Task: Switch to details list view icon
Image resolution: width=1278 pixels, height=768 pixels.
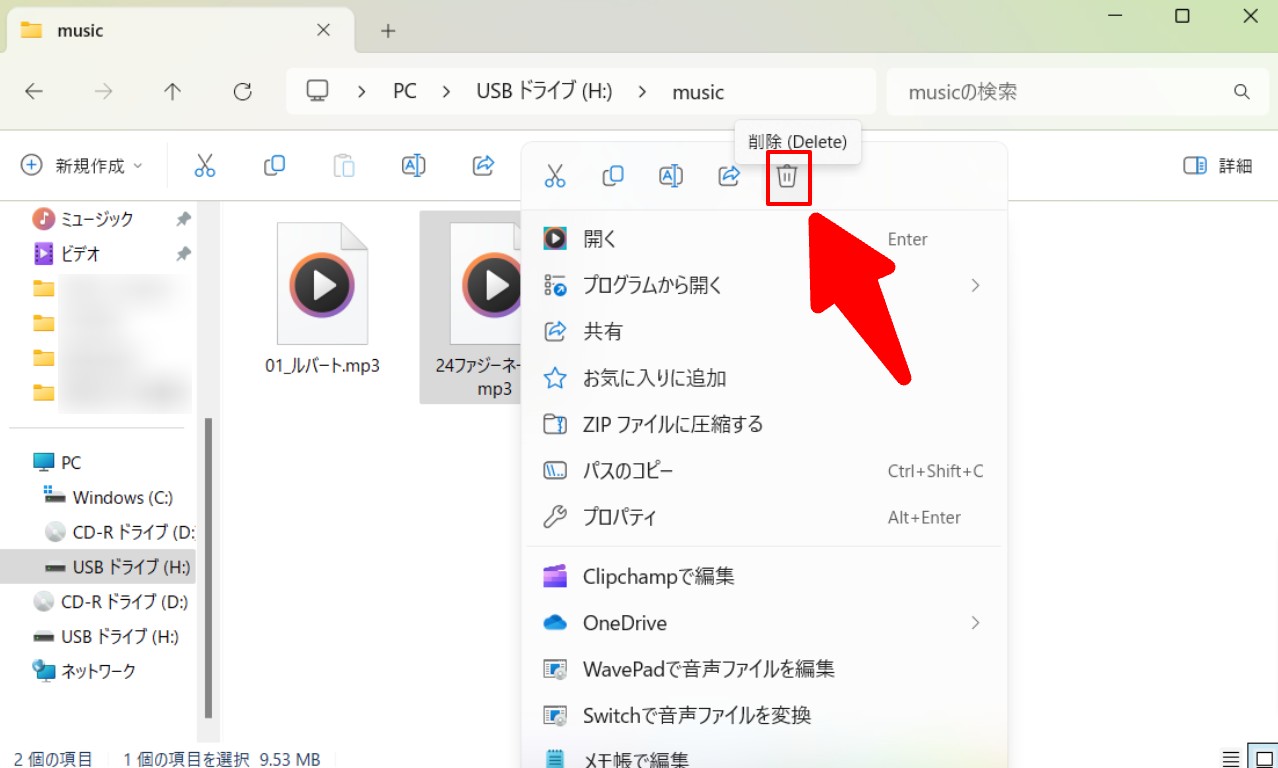Action: click(x=1231, y=758)
